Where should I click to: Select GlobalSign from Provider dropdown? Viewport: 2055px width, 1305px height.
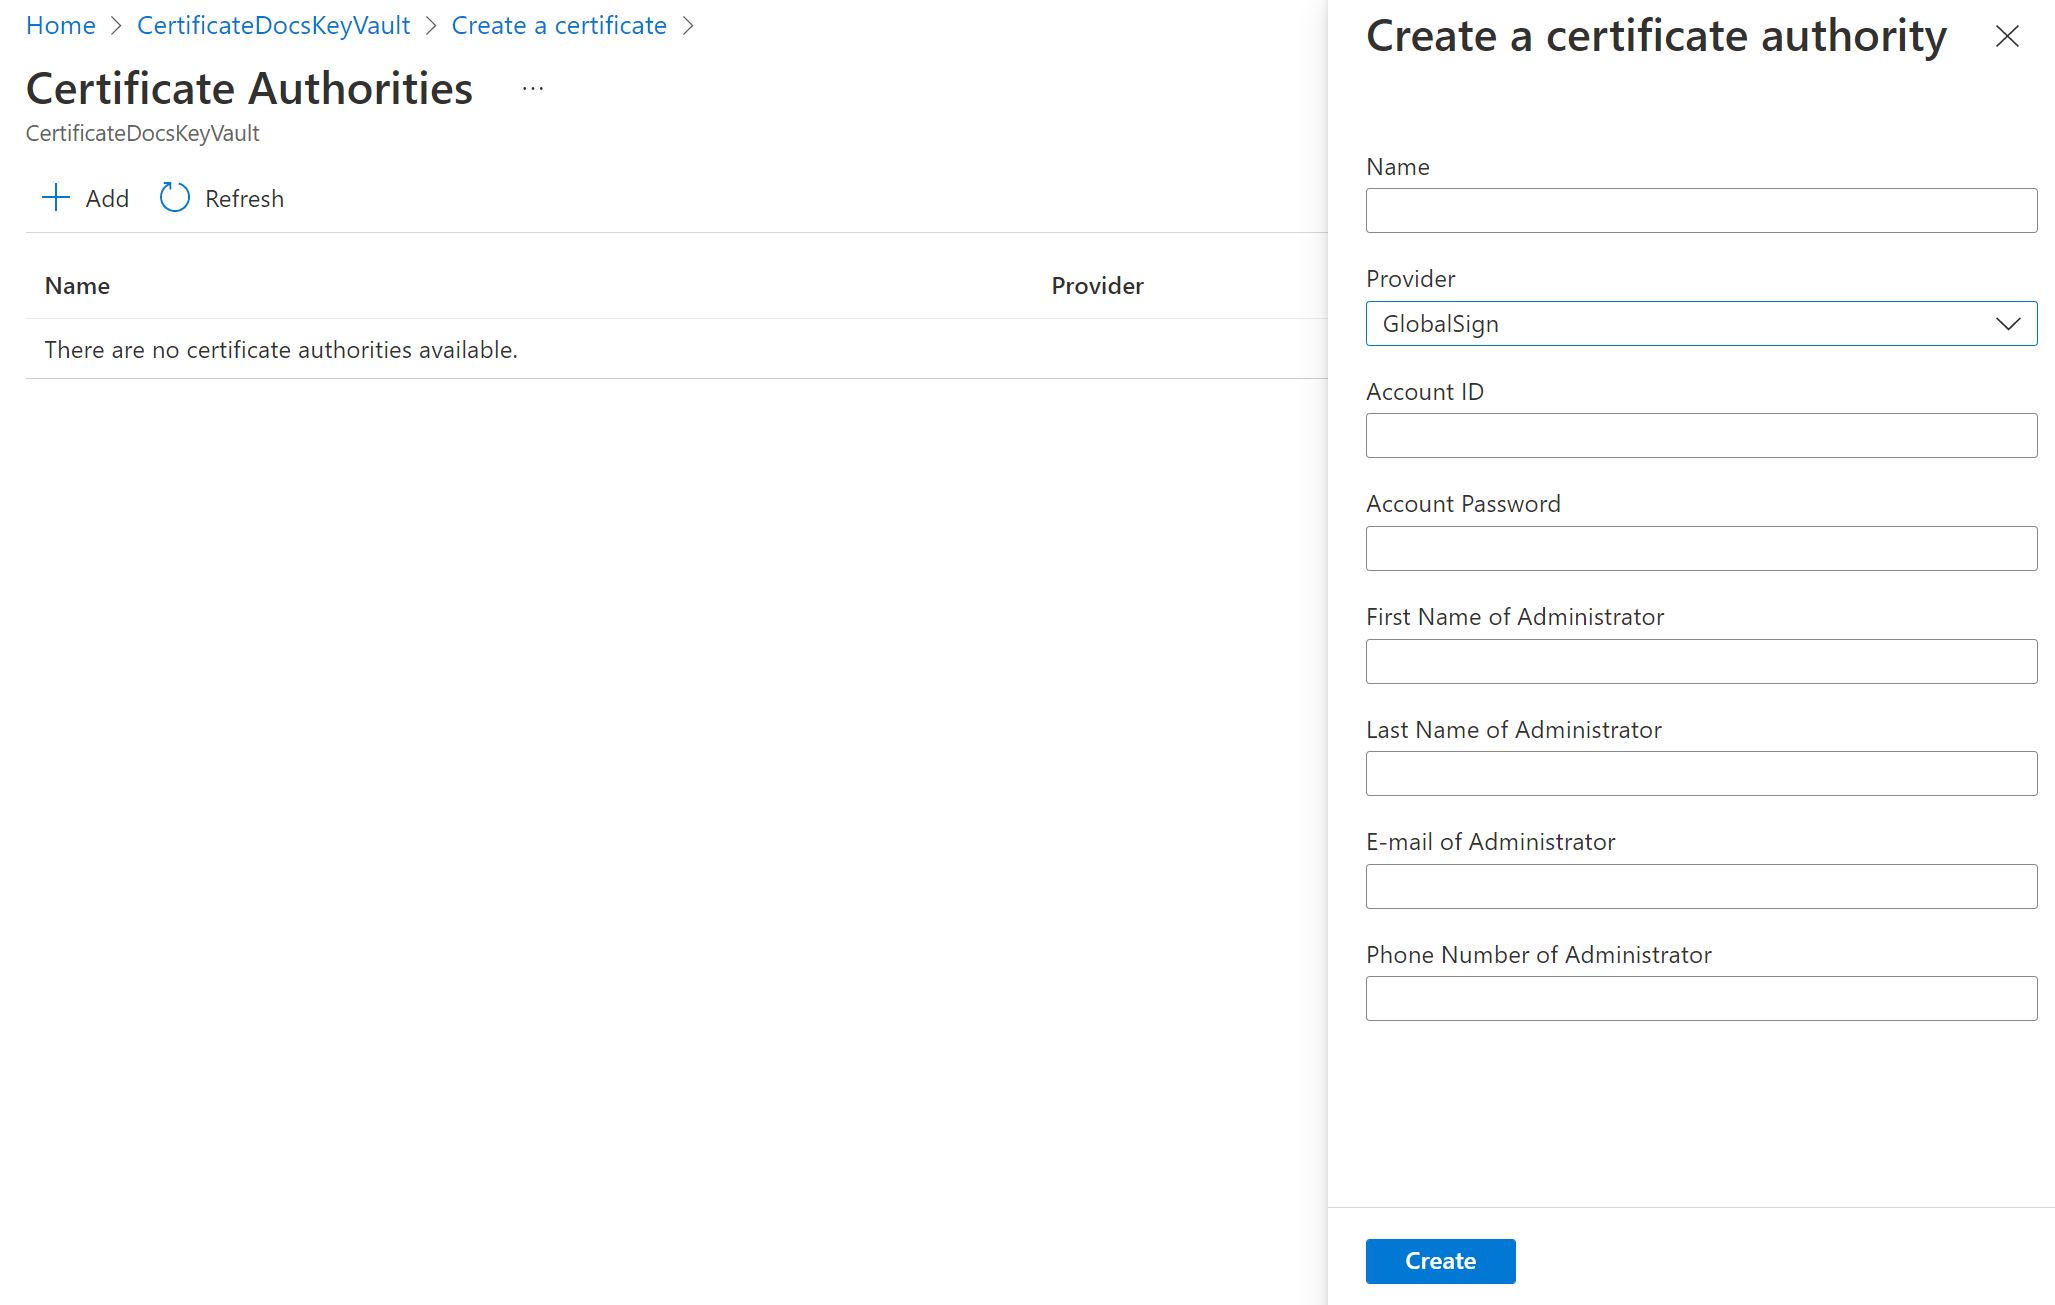pyautogui.click(x=1702, y=322)
